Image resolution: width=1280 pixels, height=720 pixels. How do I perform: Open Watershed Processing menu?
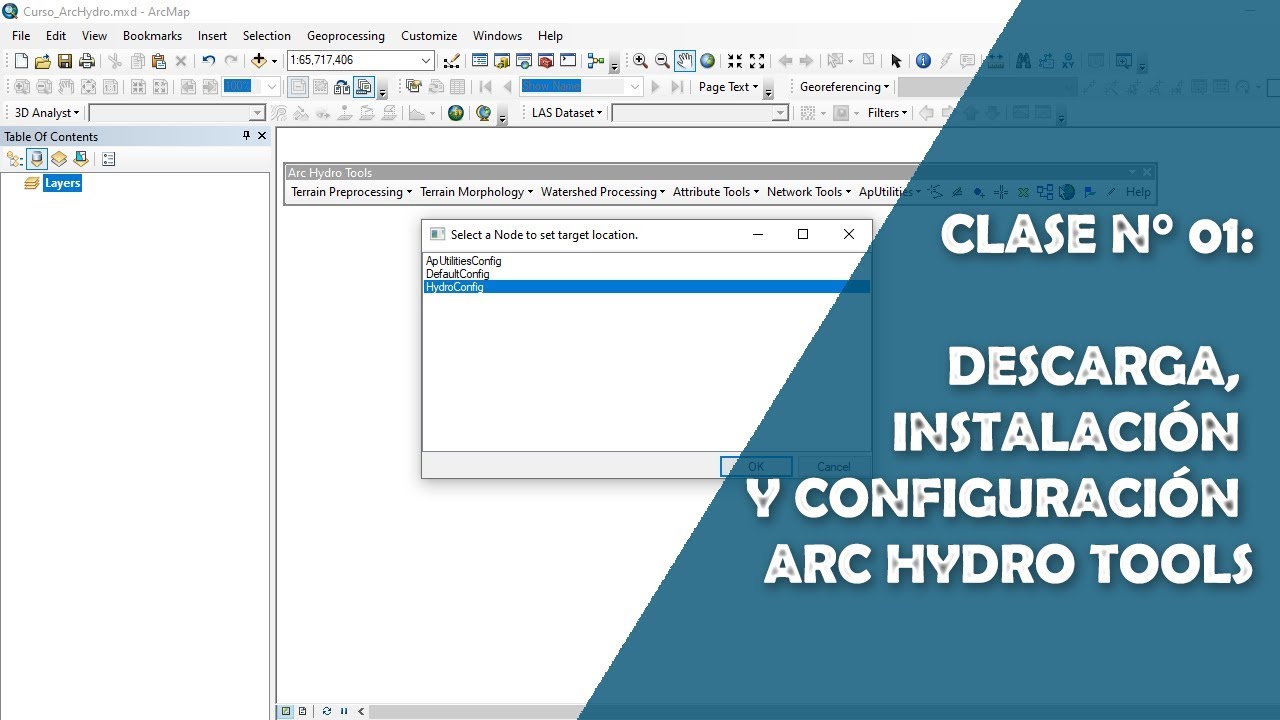[603, 192]
